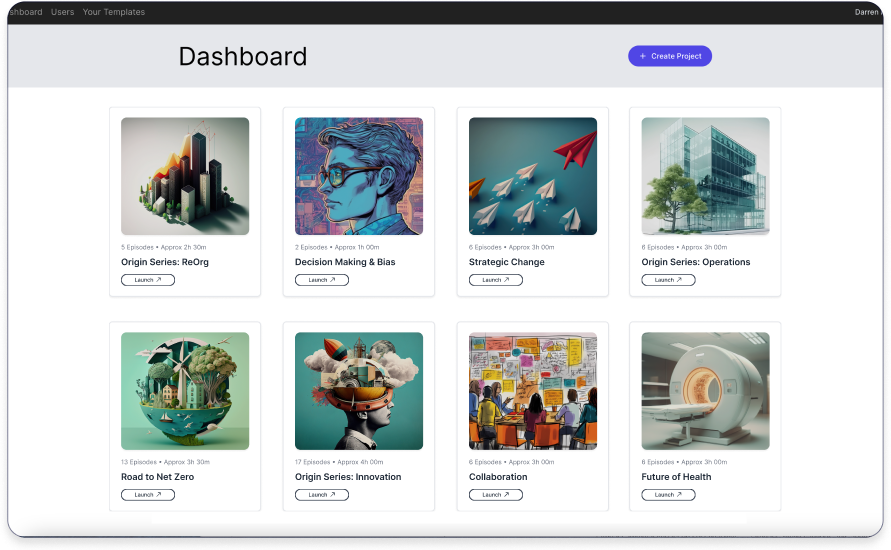Open the Darren user account menu
891x550 pixels.
(x=868, y=12)
